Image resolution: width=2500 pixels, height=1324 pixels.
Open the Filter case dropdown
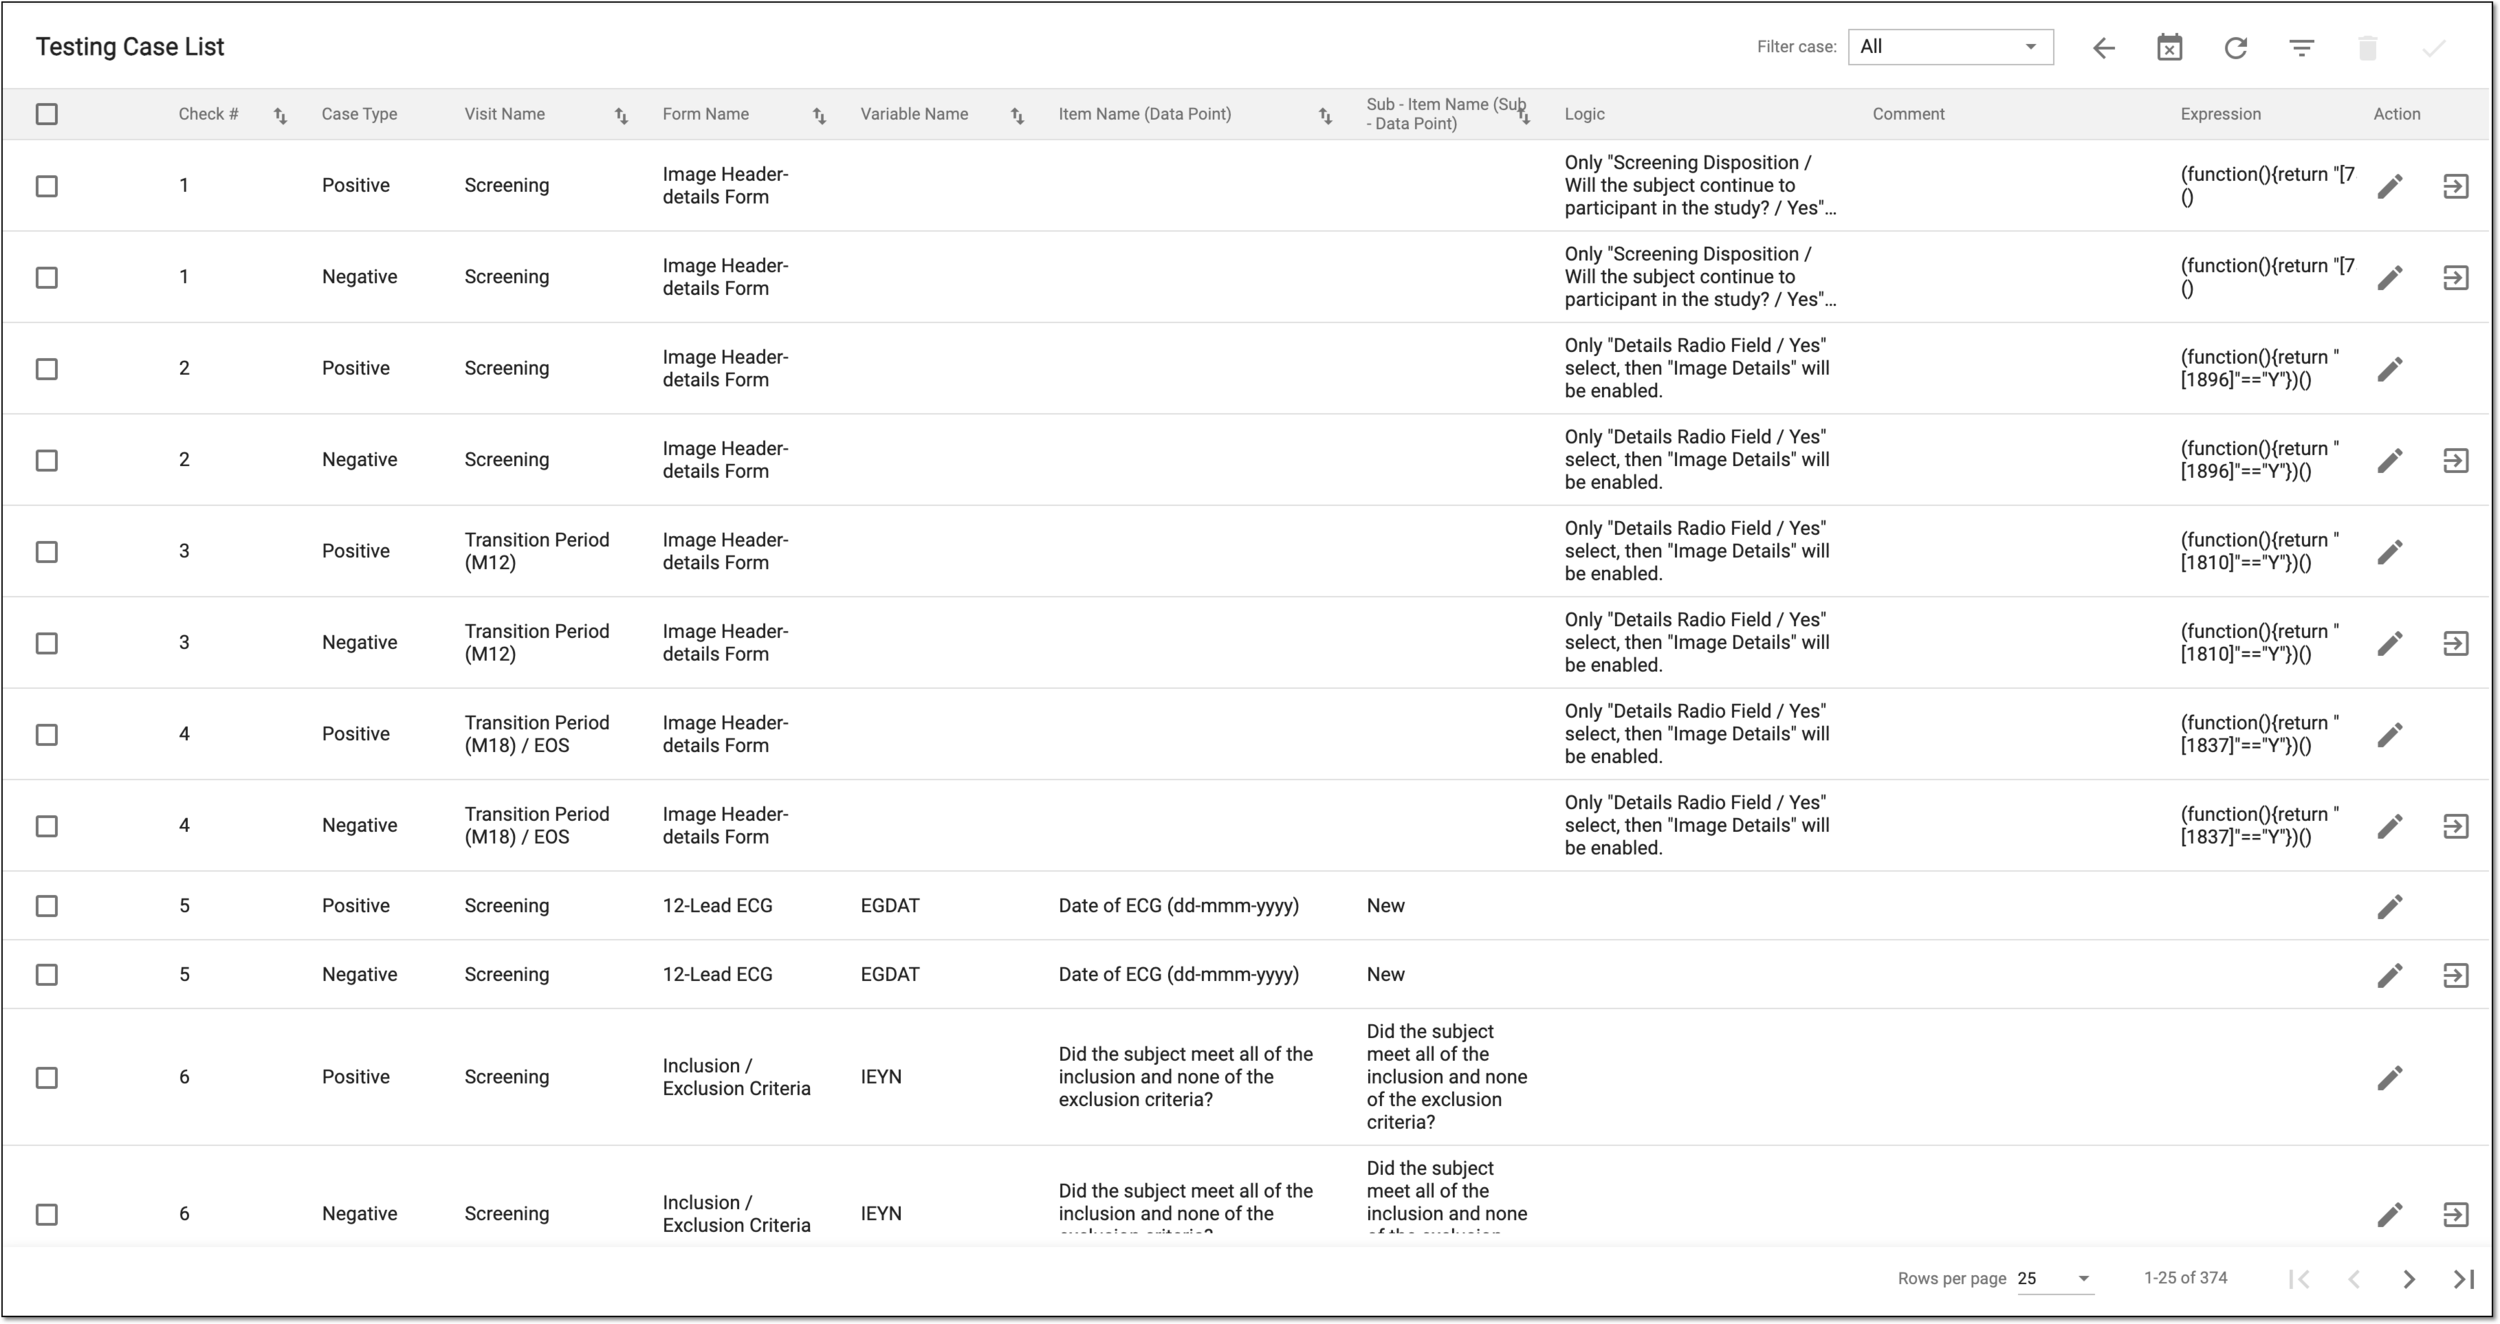(x=1950, y=47)
